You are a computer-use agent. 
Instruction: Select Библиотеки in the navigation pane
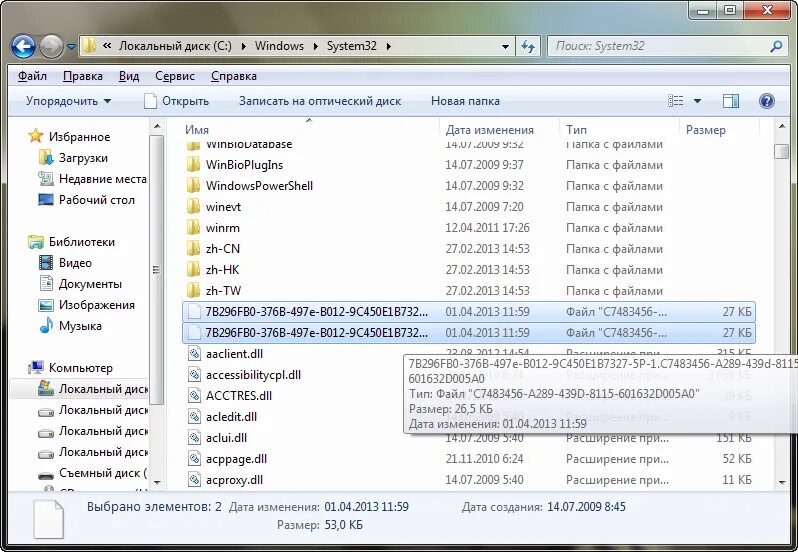[82, 242]
